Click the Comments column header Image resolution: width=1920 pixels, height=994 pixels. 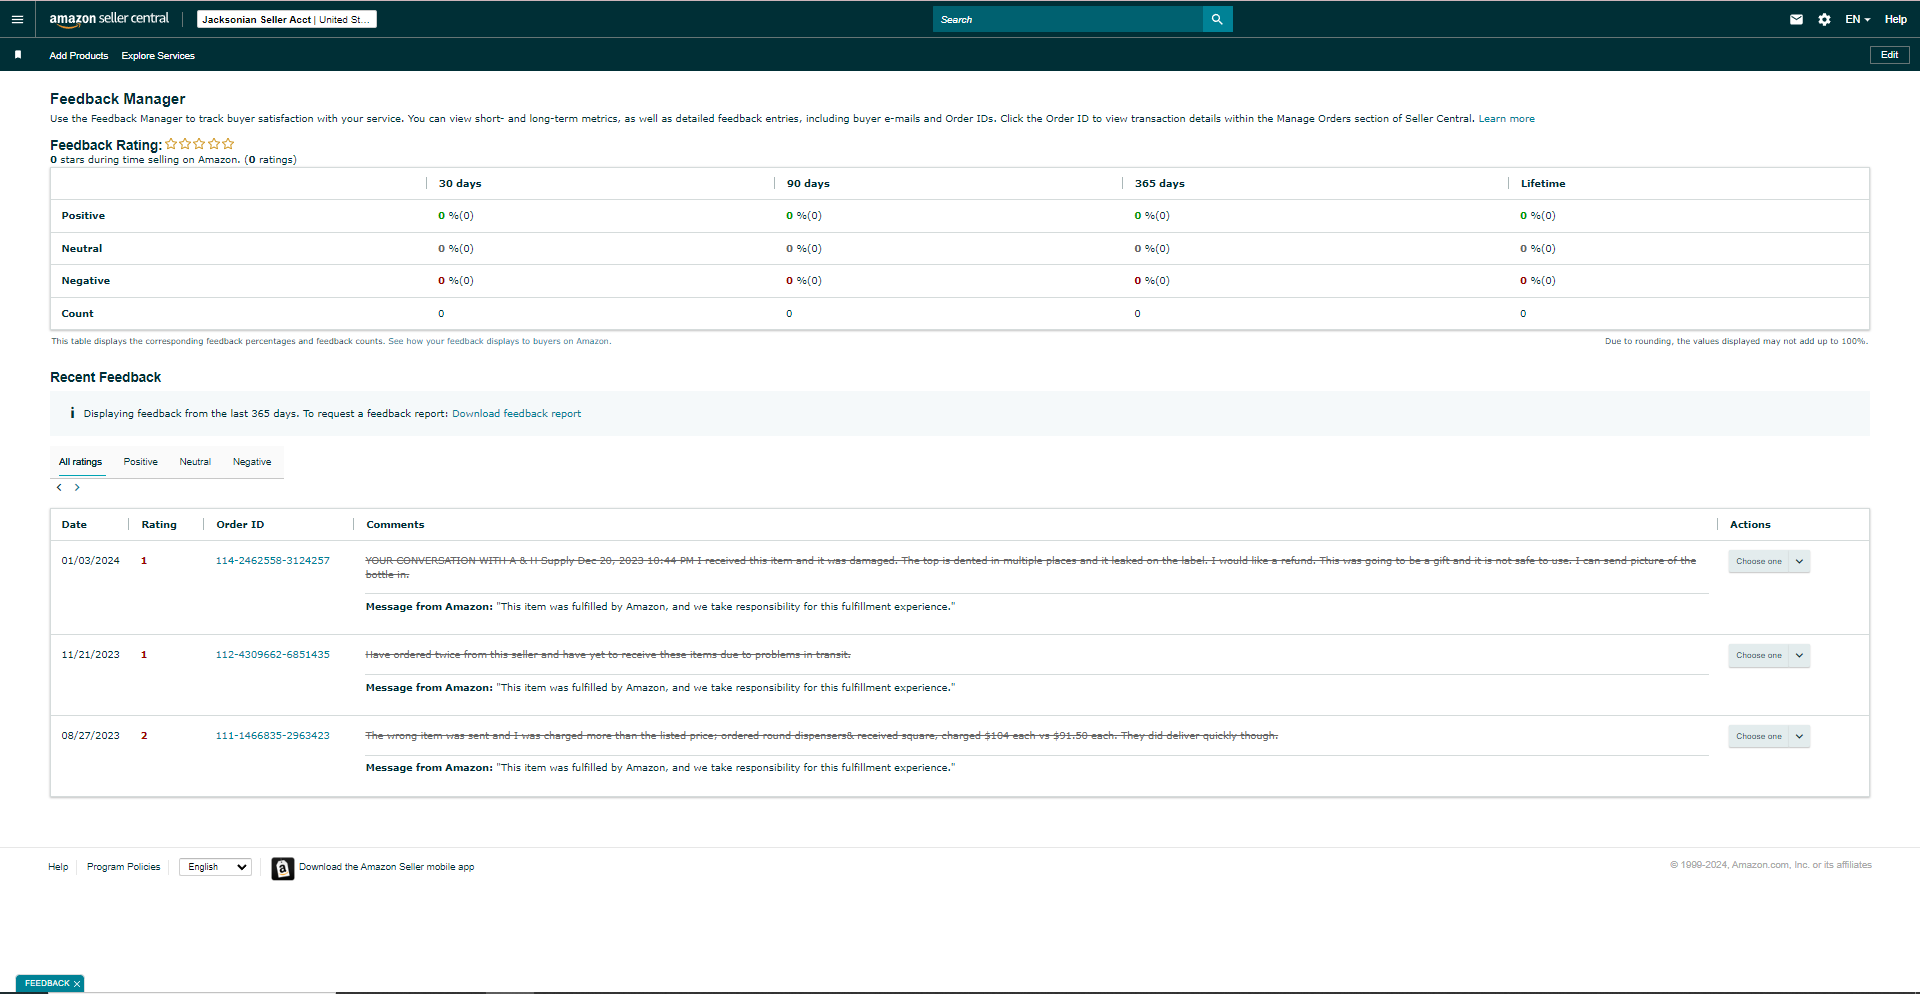click(395, 525)
